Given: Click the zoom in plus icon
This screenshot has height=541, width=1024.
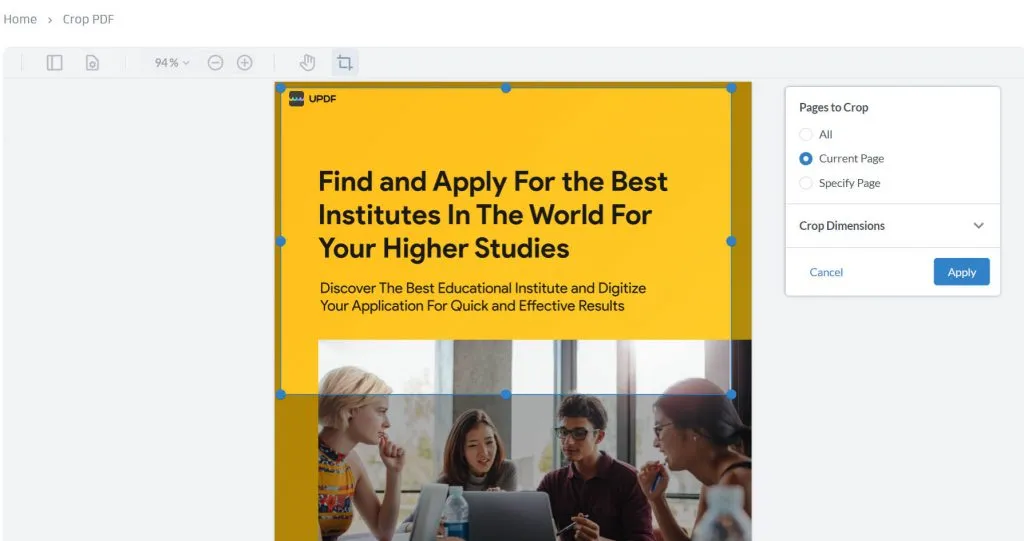Looking at the screenshot, I should [245, 63].
